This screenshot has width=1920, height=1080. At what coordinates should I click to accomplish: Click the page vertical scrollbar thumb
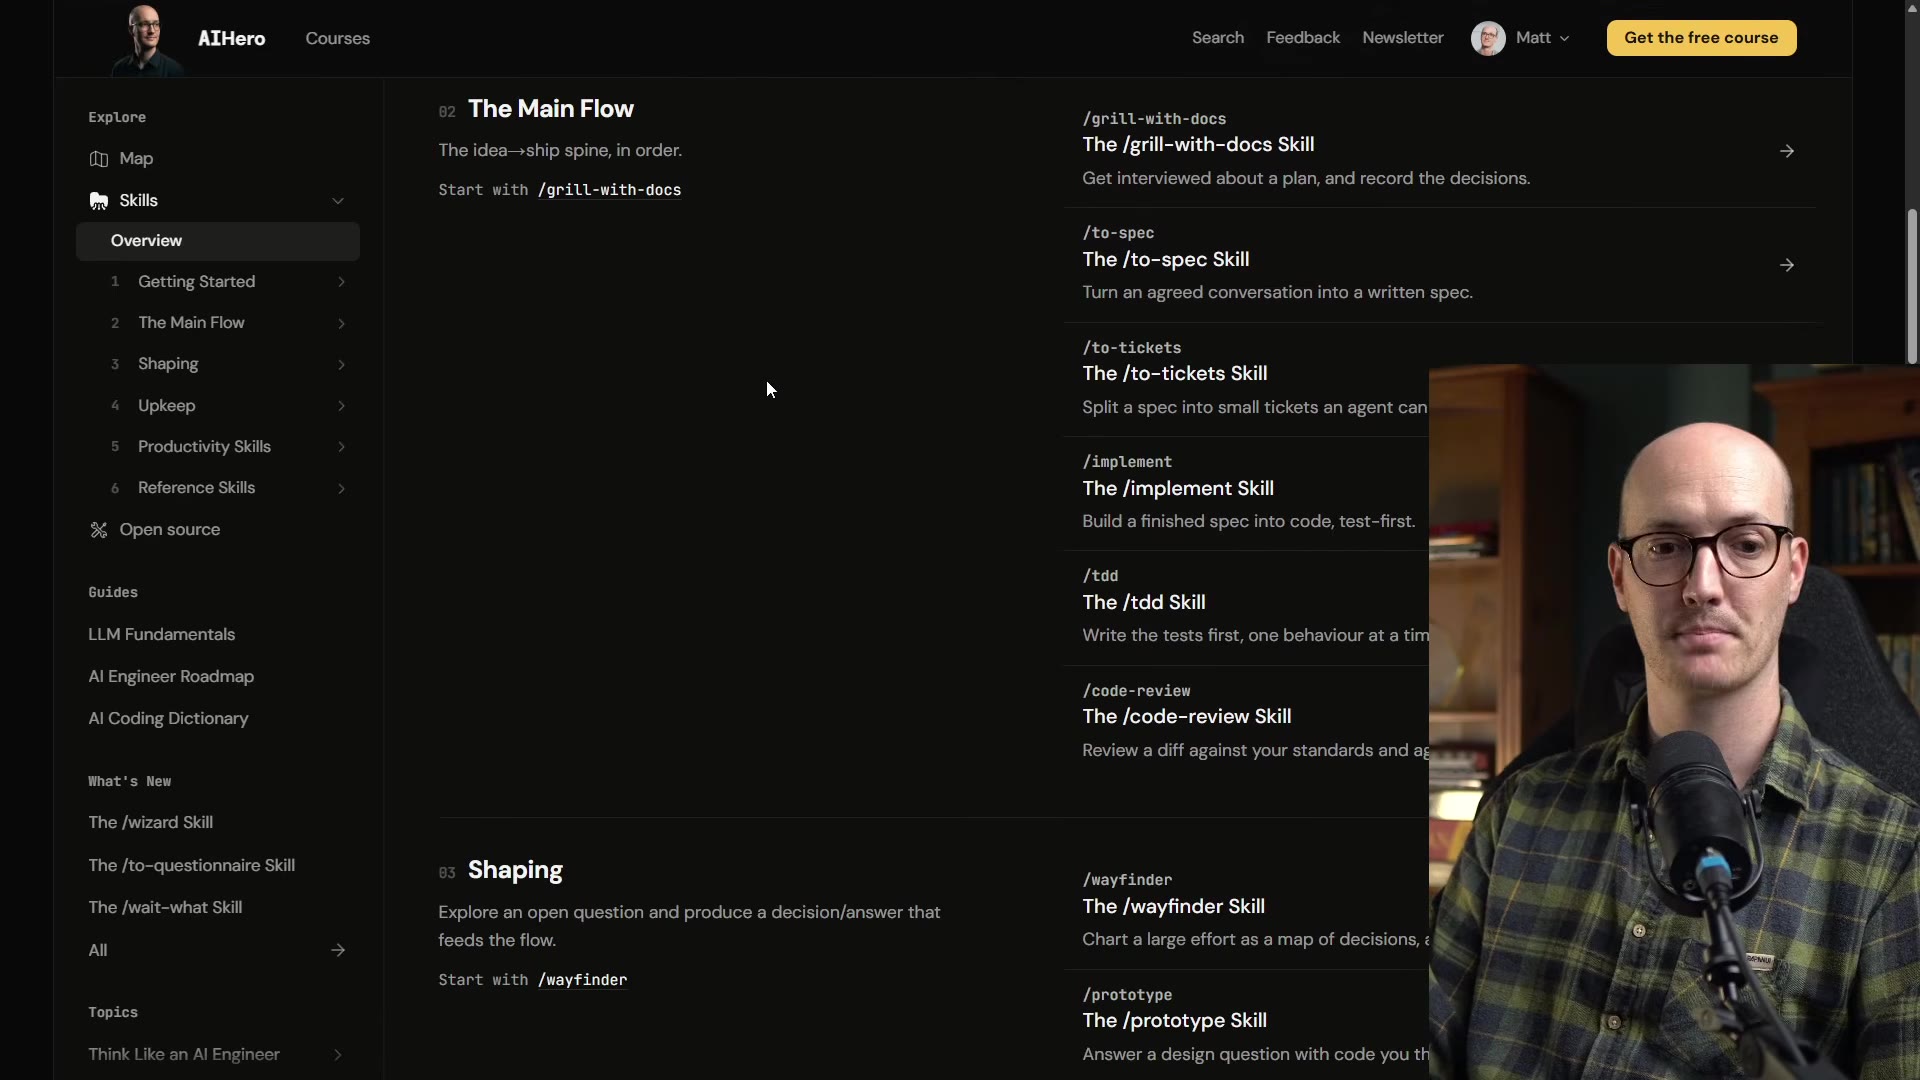[x=1912, y=286]
